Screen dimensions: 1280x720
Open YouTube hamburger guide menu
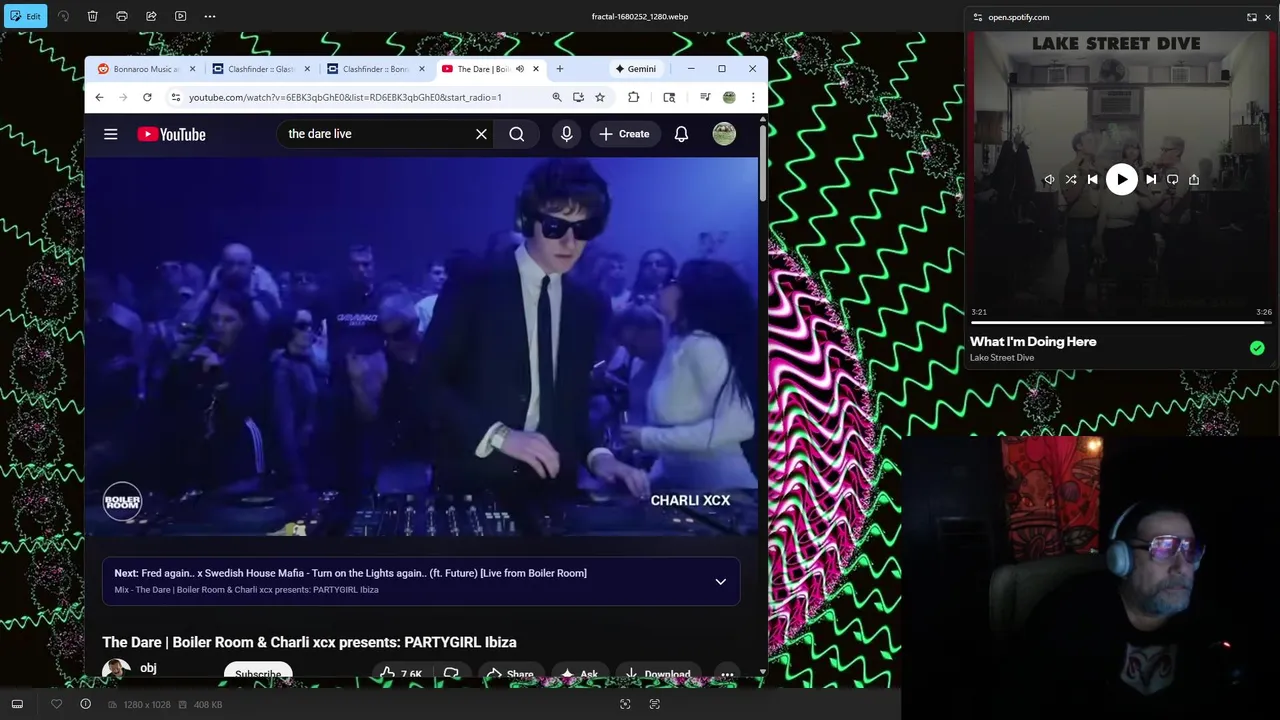pos(111,134)
